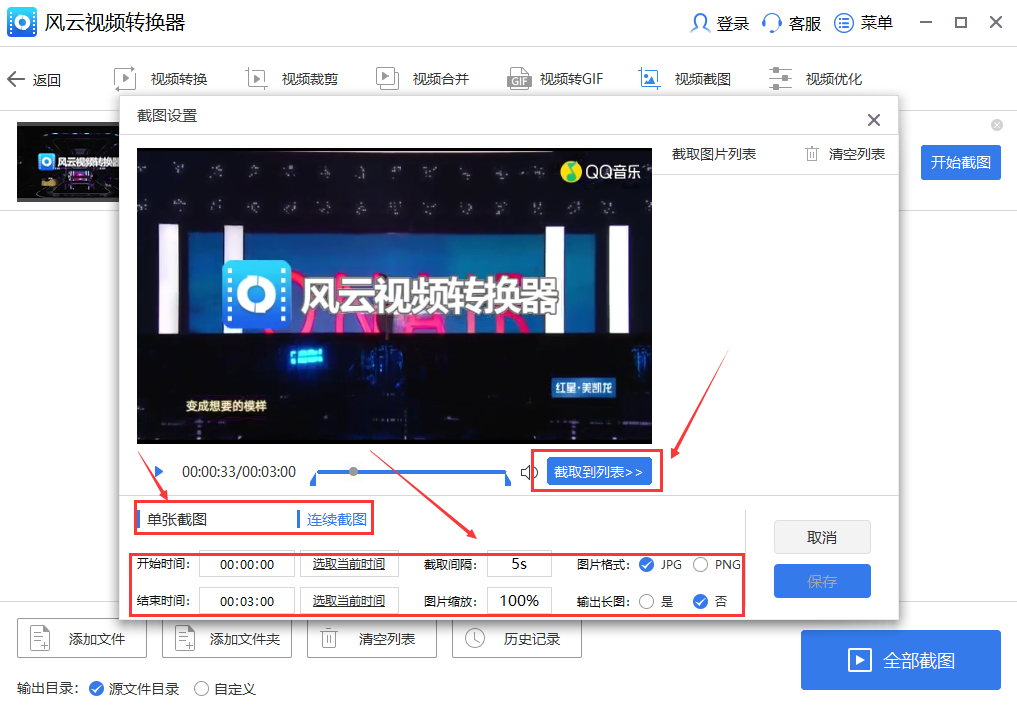Click the 截取图片列表 heading
The image size is (1017, 715).
pos(713,154)
